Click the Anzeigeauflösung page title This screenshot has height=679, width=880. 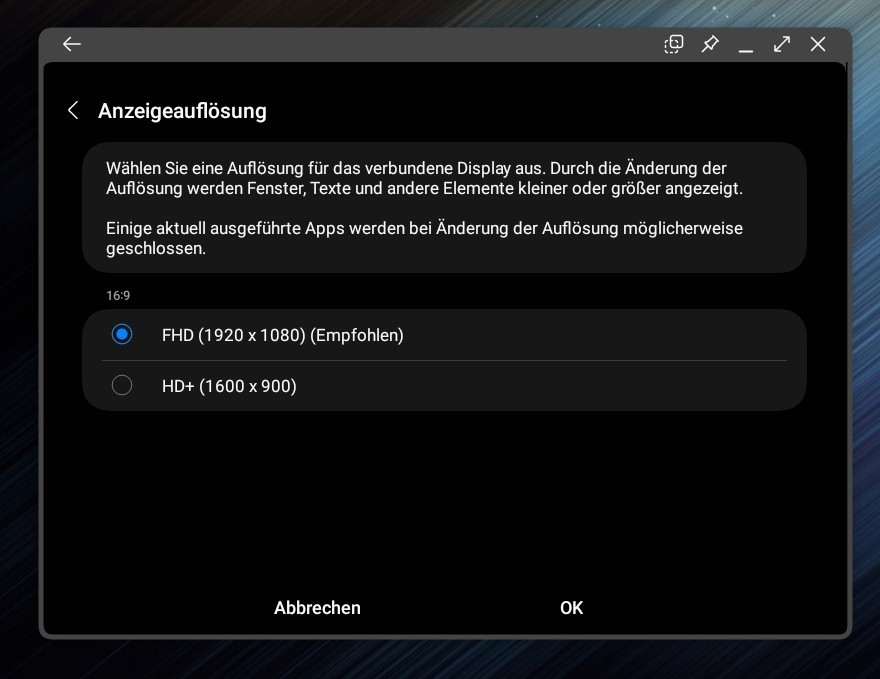pos(182,111)
